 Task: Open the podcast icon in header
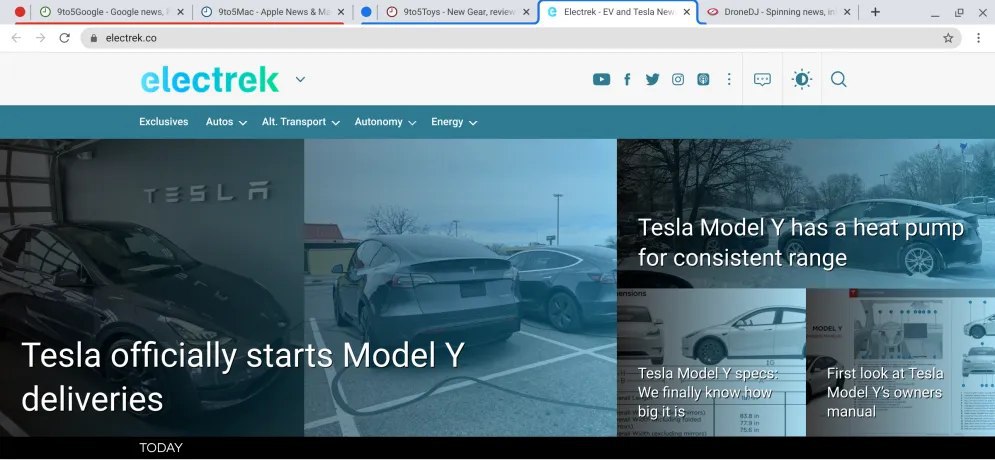703,79
